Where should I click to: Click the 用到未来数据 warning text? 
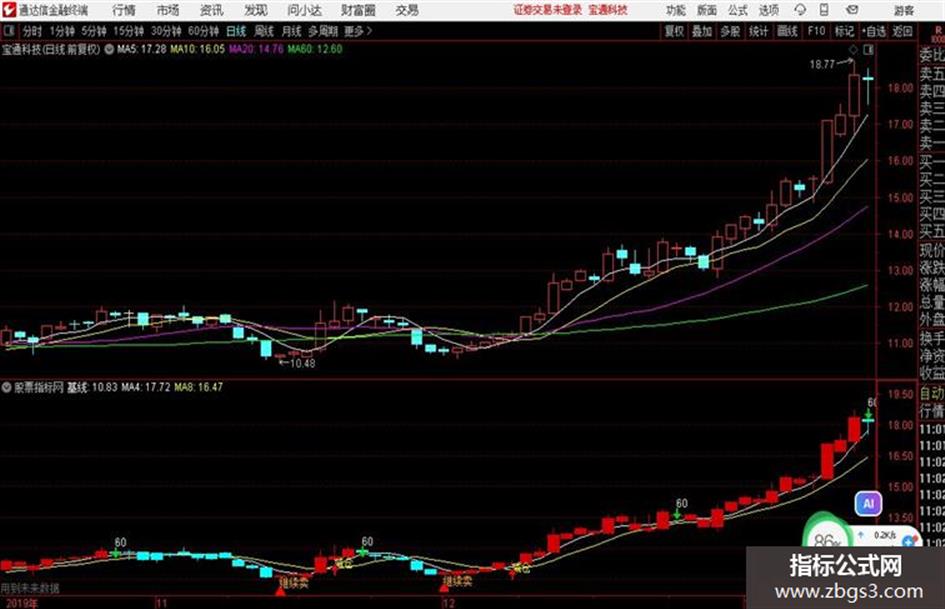pos(31,588)
